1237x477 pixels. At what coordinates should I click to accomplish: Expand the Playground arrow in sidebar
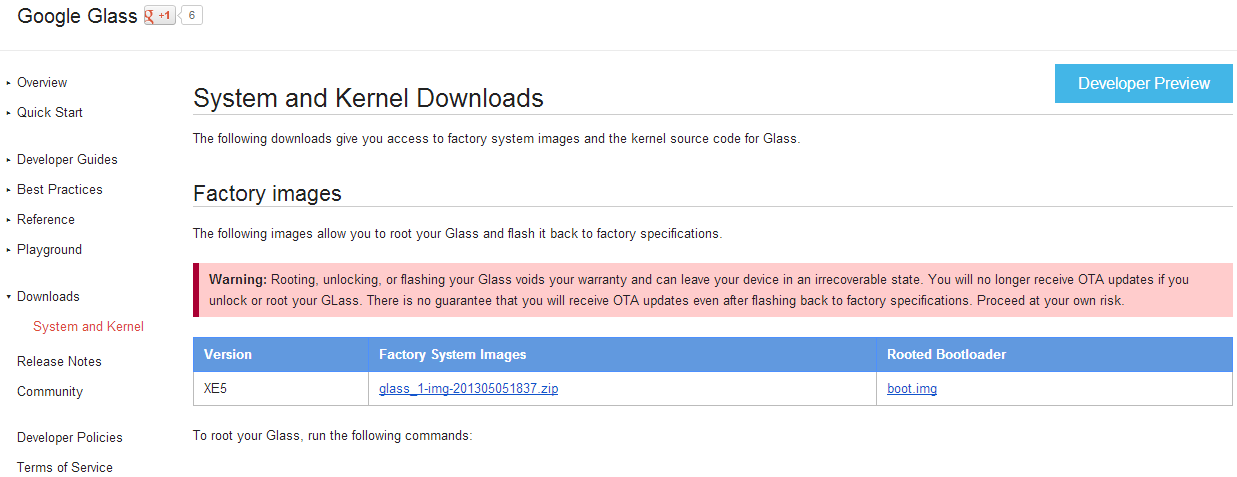tap(8, 250)
